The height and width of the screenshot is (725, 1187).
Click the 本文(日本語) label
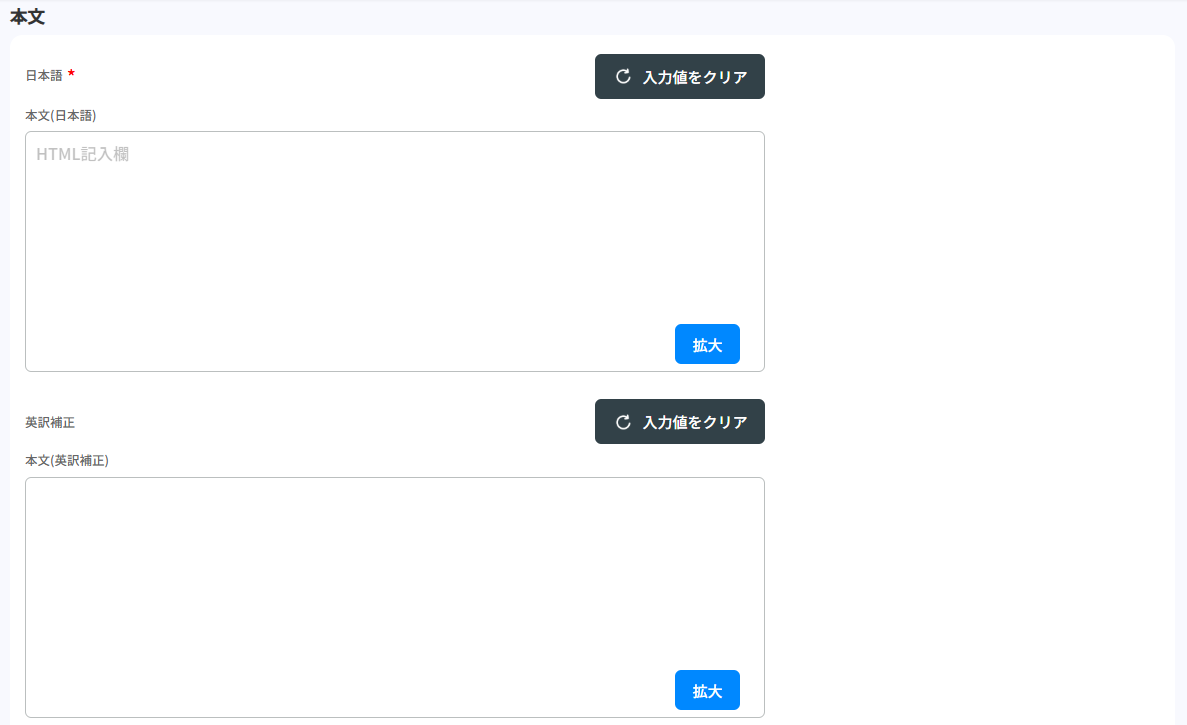coord(60,115)
